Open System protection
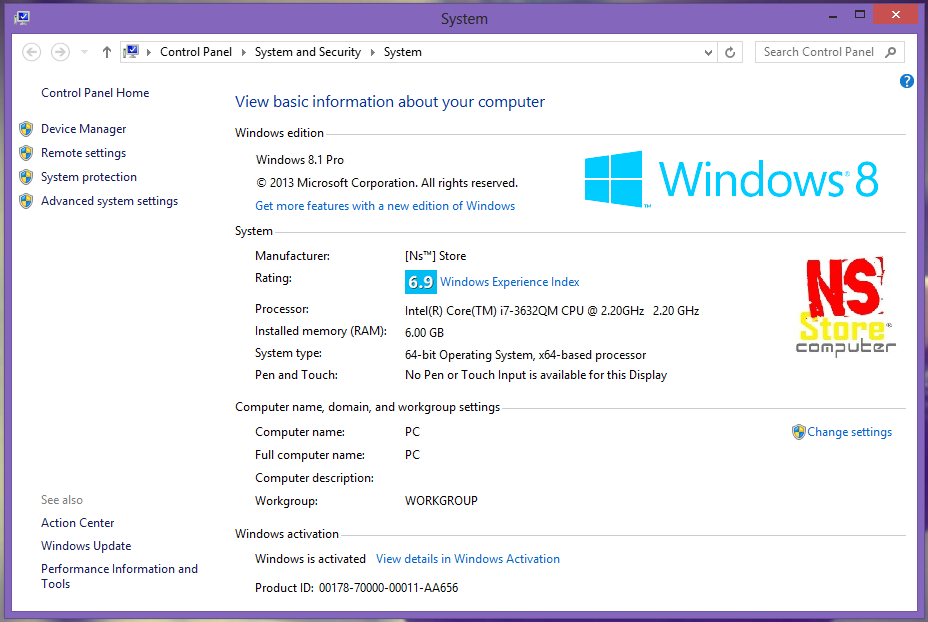928x622 pixels. (x=89, y=177)
